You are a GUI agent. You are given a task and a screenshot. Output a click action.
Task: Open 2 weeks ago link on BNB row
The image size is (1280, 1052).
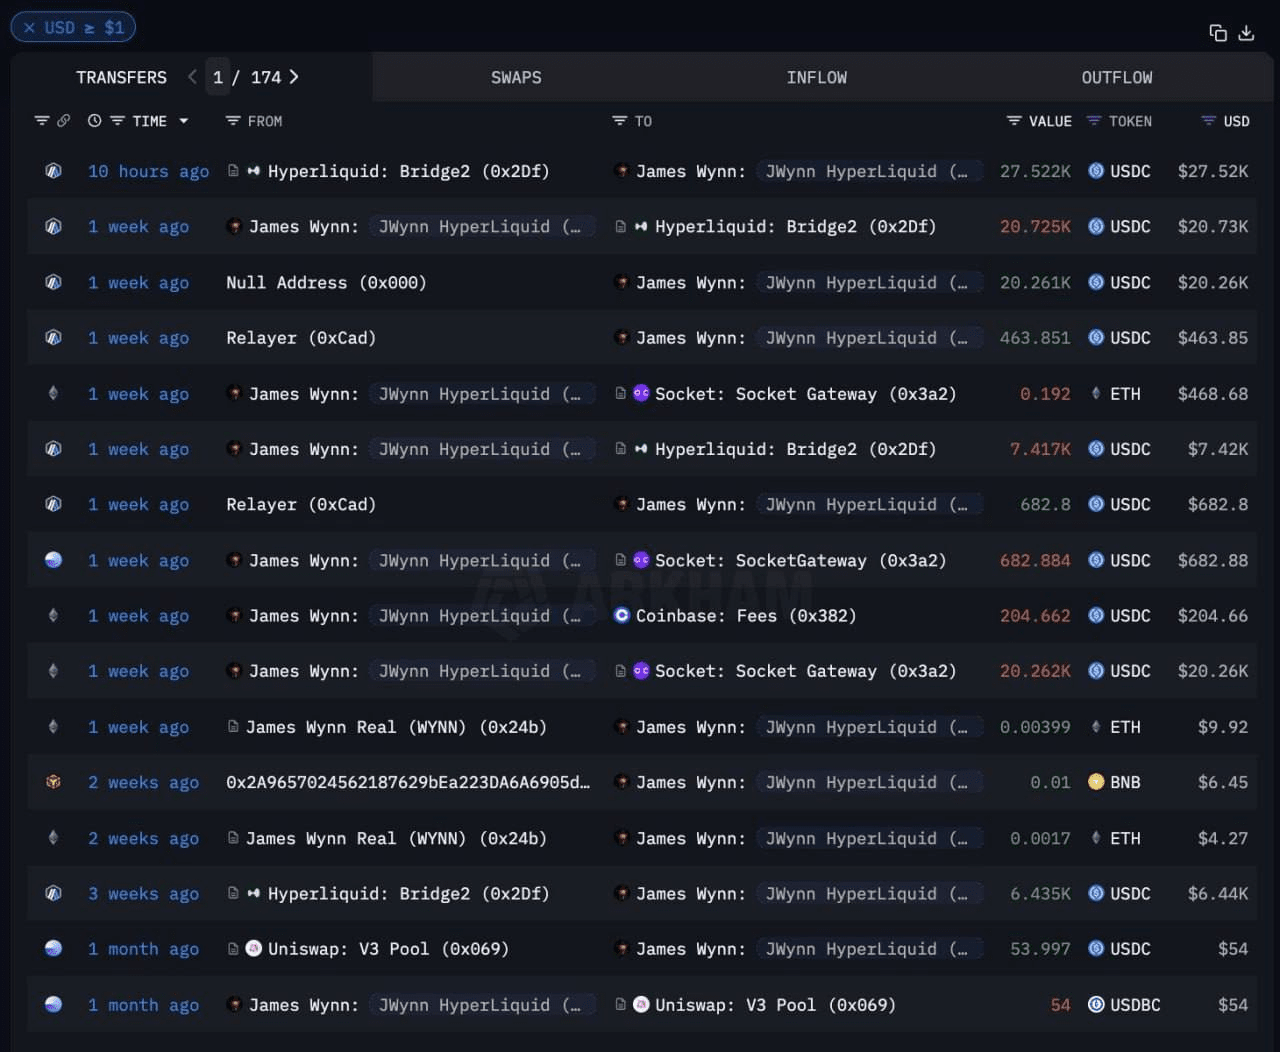[x=143, y=782]
